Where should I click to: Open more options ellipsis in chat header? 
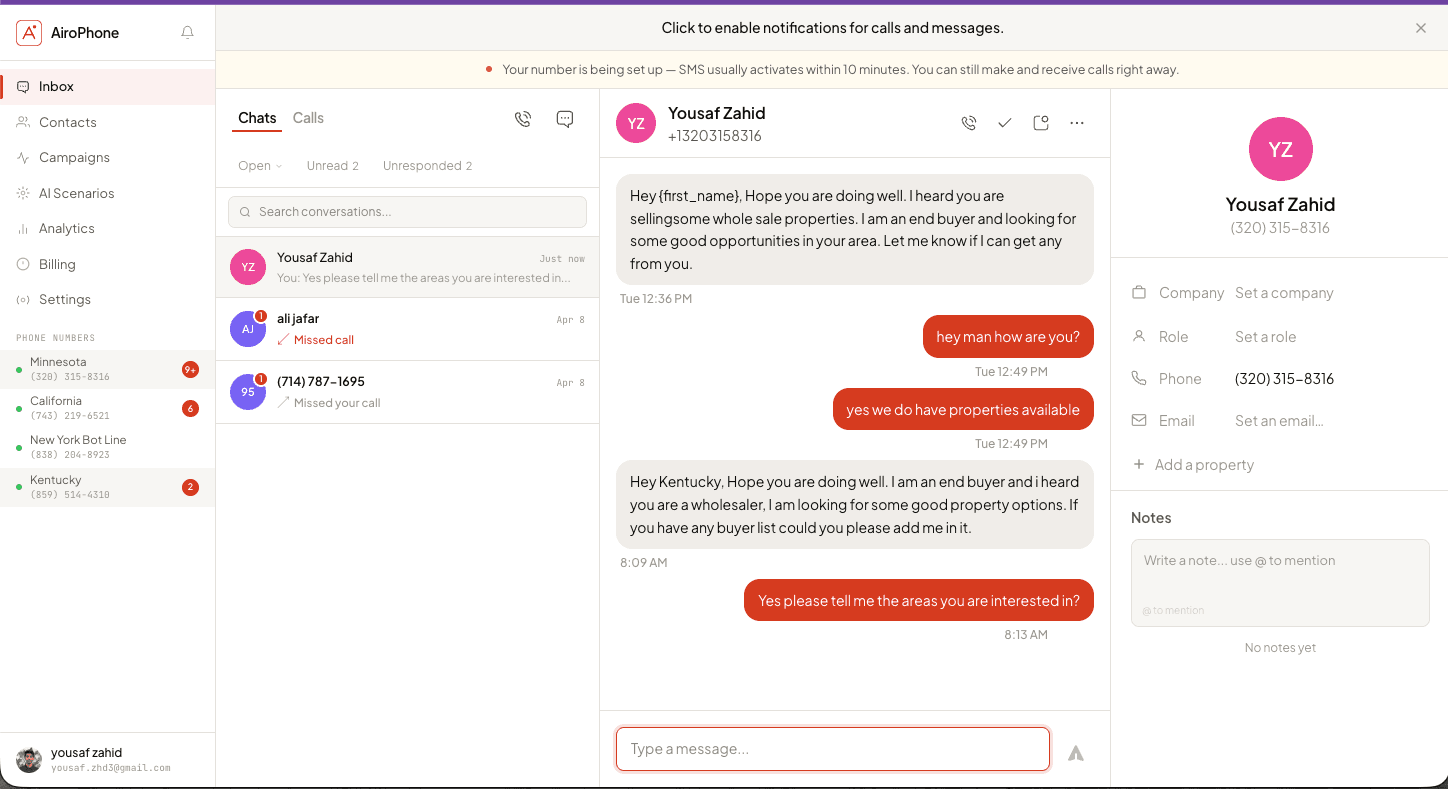[1077, 123]
